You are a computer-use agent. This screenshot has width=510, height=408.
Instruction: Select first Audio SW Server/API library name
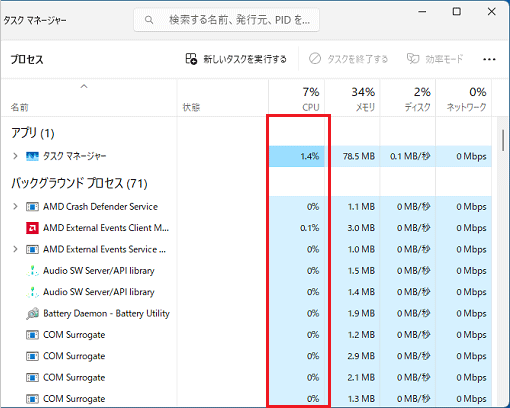click(99, 271)
